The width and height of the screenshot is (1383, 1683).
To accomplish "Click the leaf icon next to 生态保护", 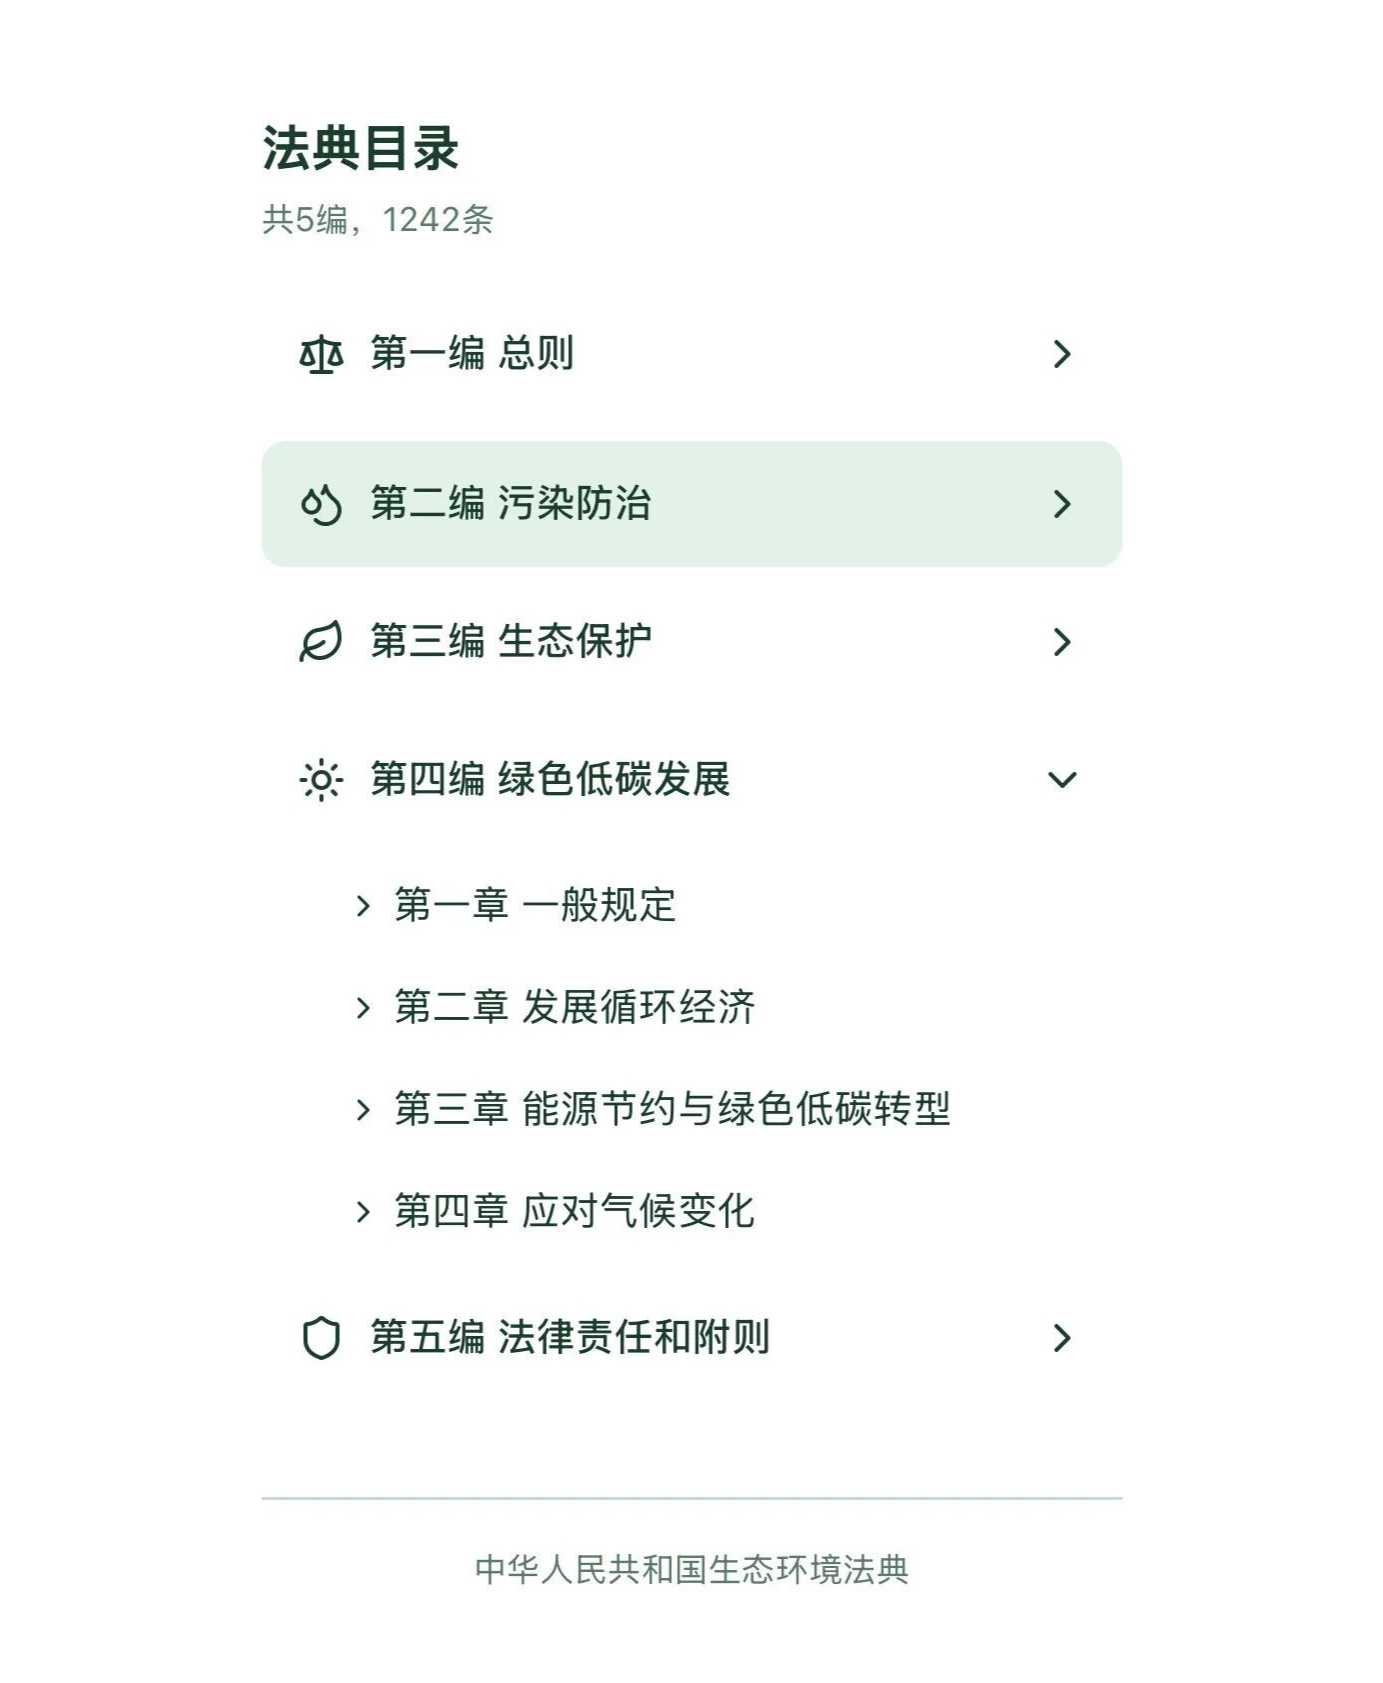I will click(321, 642).
